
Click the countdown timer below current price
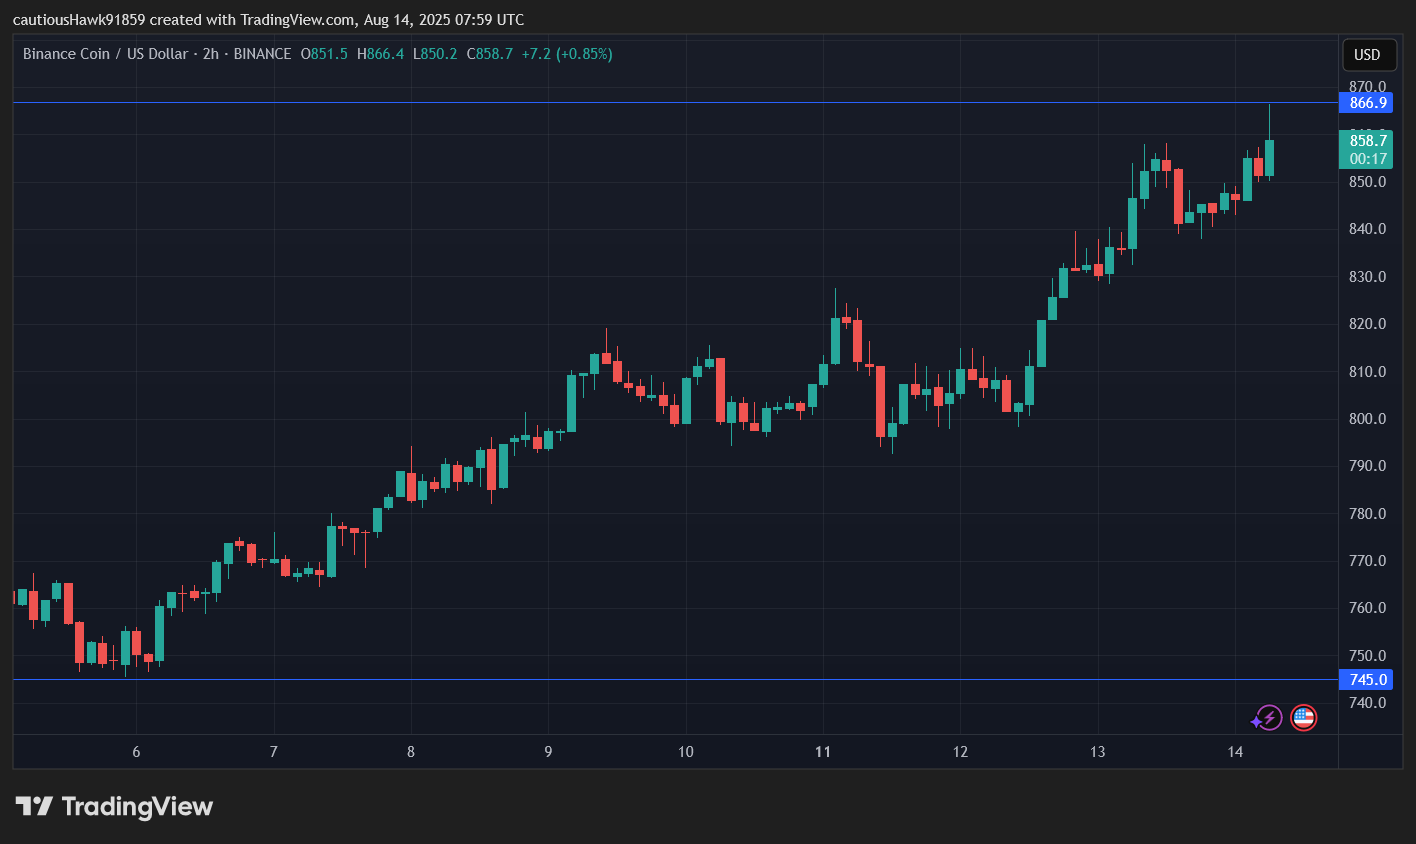coord(1366,158)
